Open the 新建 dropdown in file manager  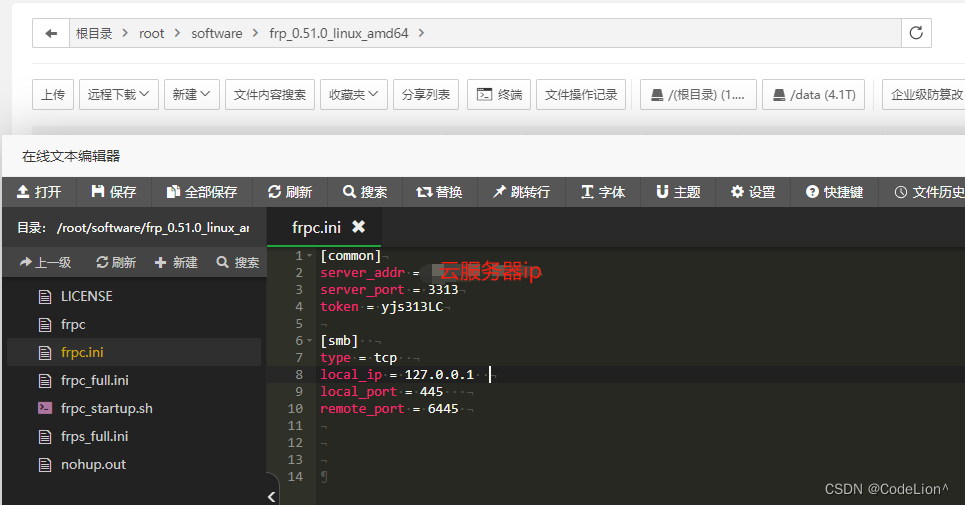191,94
